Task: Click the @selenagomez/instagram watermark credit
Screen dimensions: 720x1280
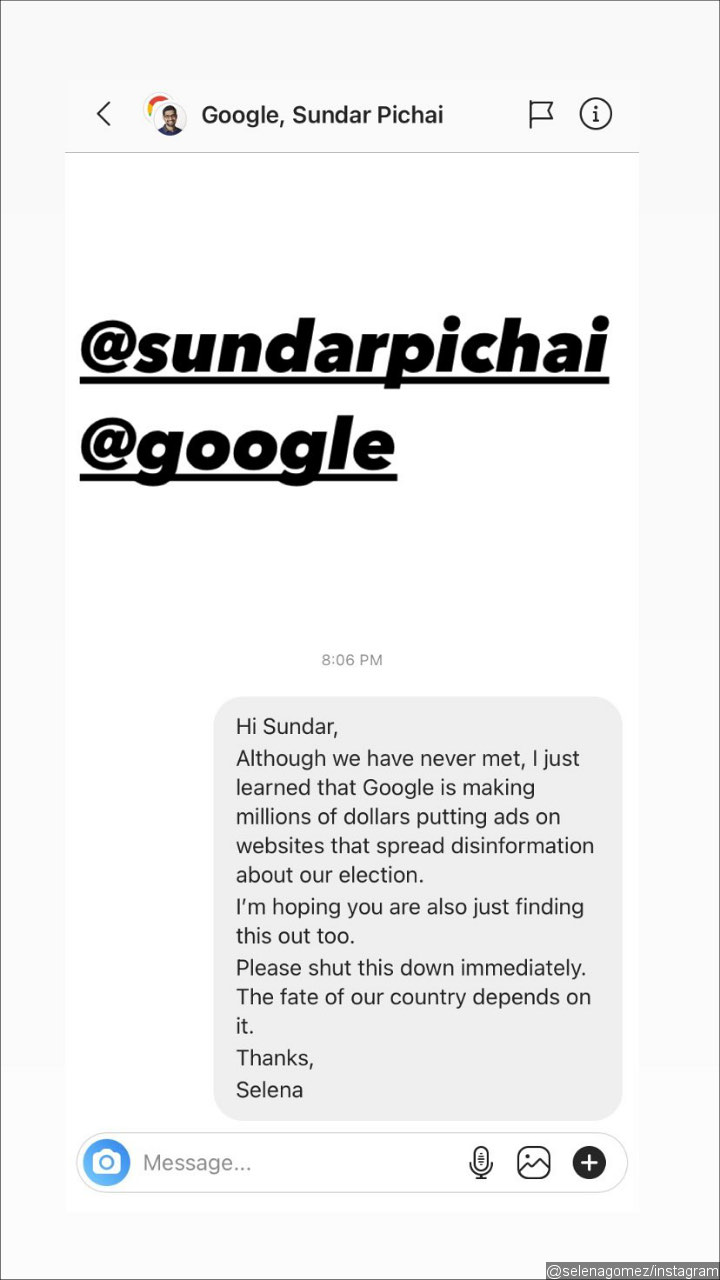Action: 632,1270
